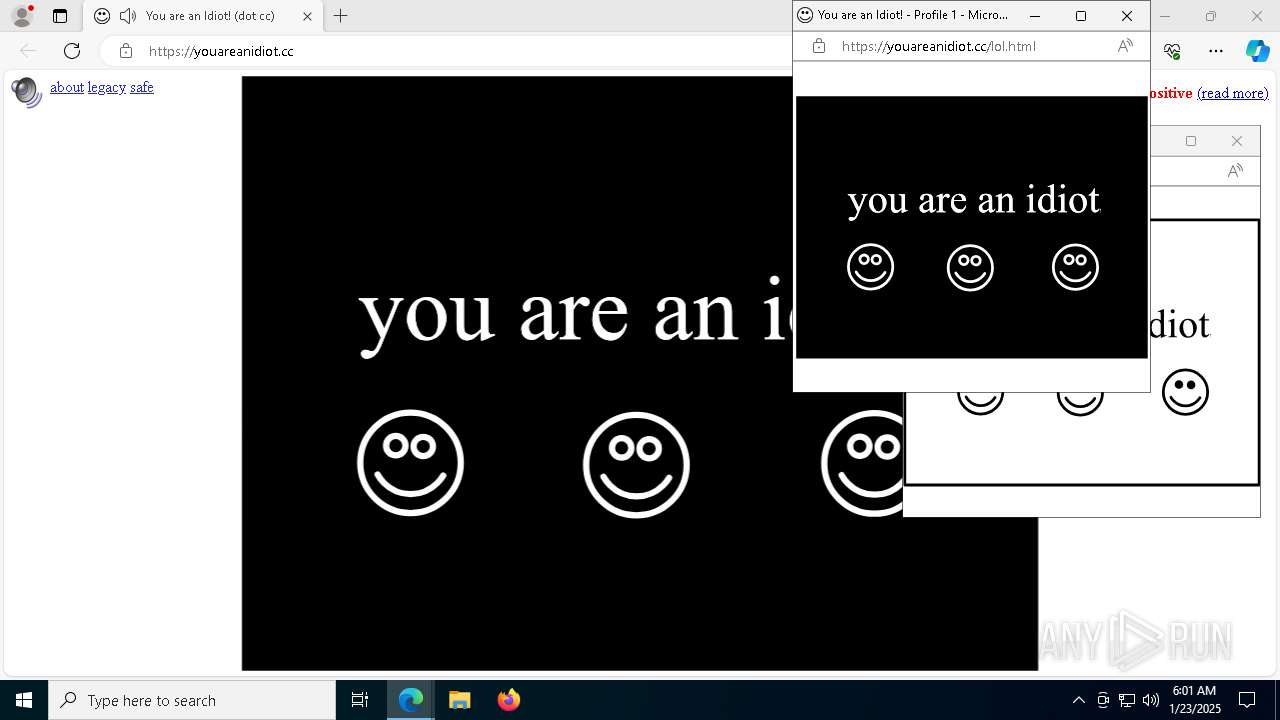Open the tab actions menu icon
1280x720 pixels.
coord(60,16)
